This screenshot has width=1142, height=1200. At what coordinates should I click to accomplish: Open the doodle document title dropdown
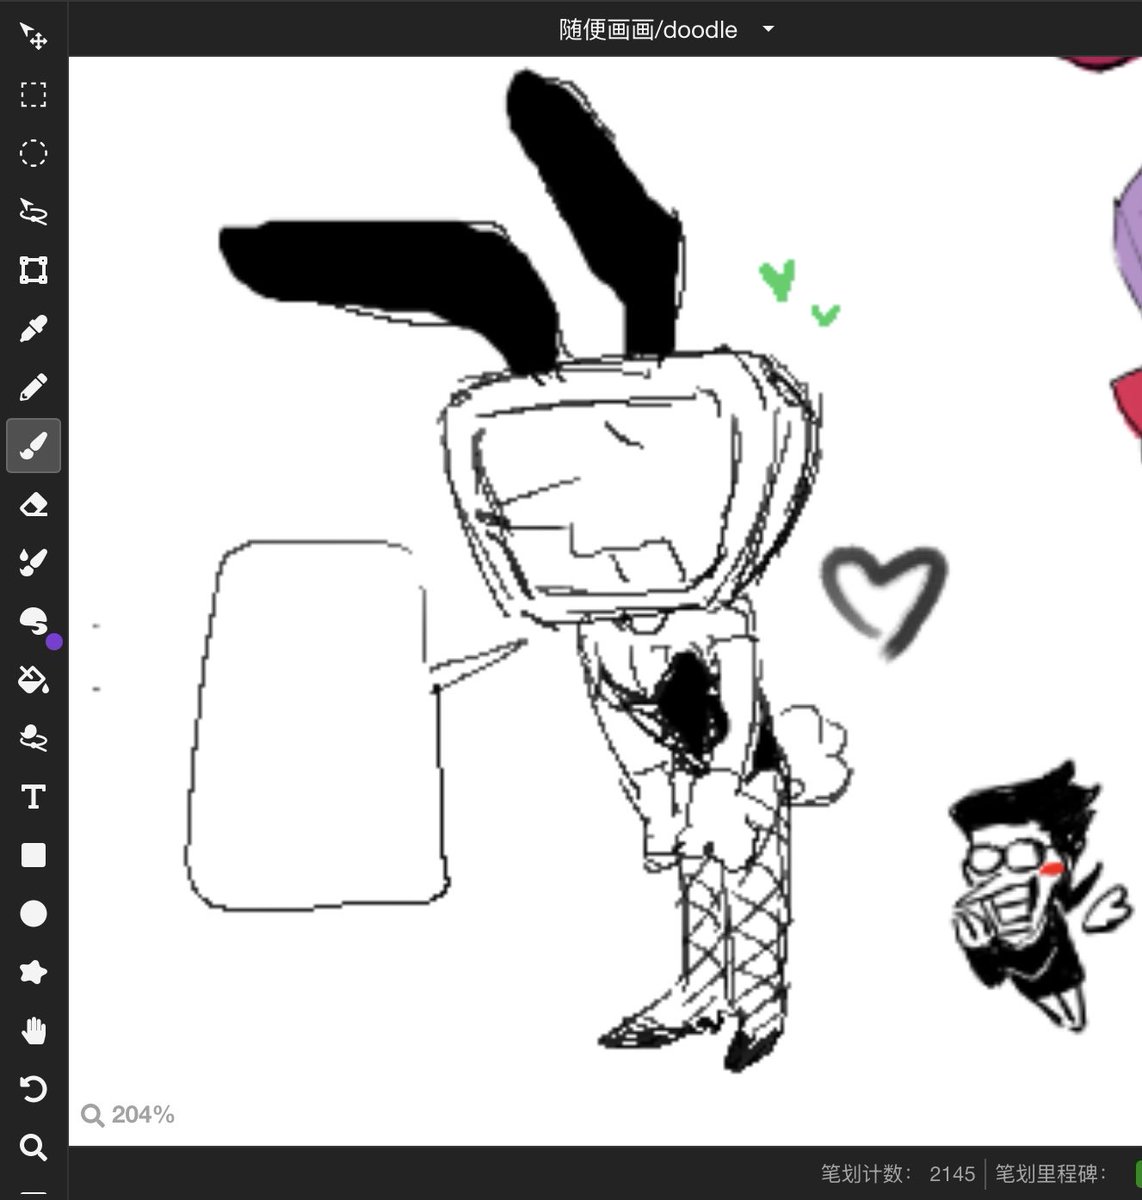[x=768, y=29]
